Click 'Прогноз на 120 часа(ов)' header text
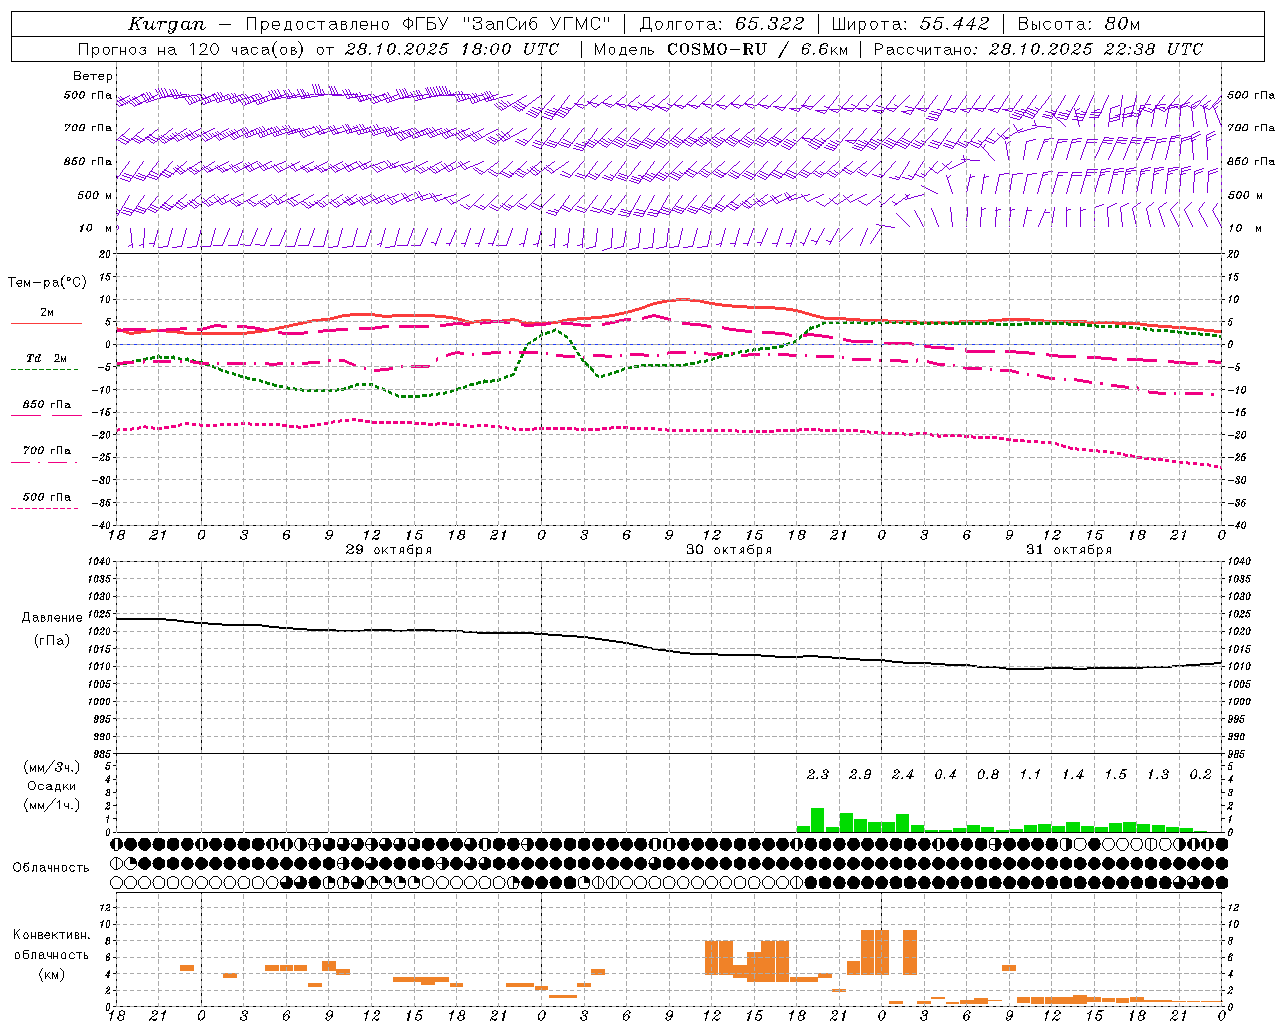The width and height of the screenshot is (1280, 1024). coord(192,49)
